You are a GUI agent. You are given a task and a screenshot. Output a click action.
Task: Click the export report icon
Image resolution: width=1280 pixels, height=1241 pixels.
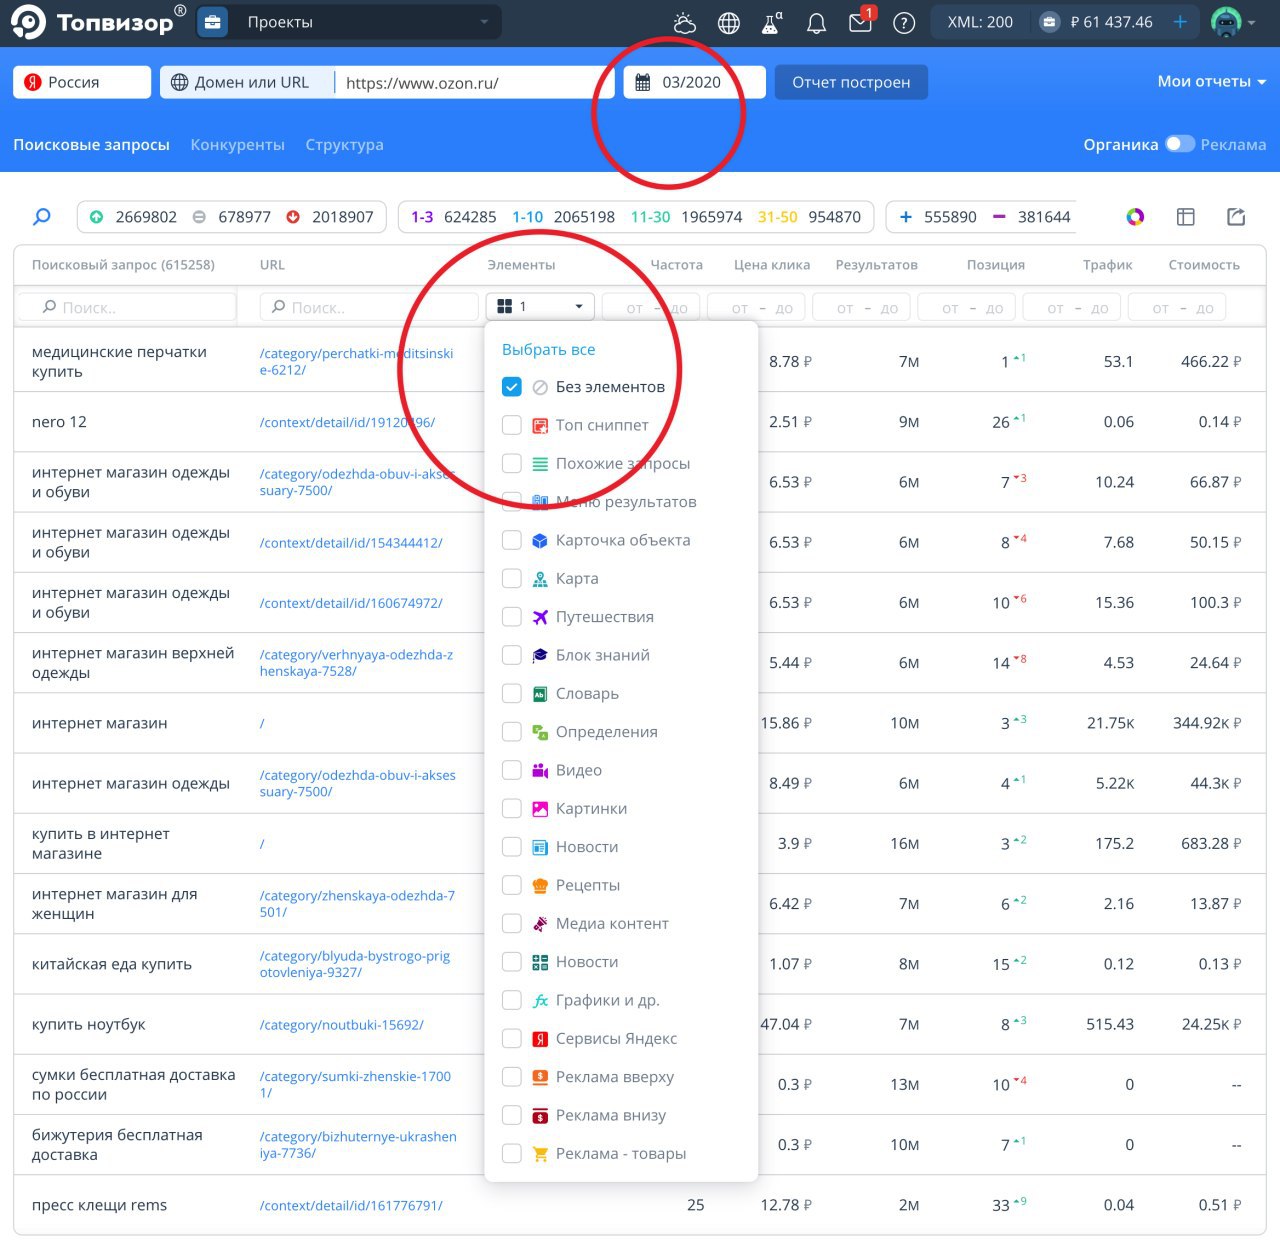tap(1236, 217)
